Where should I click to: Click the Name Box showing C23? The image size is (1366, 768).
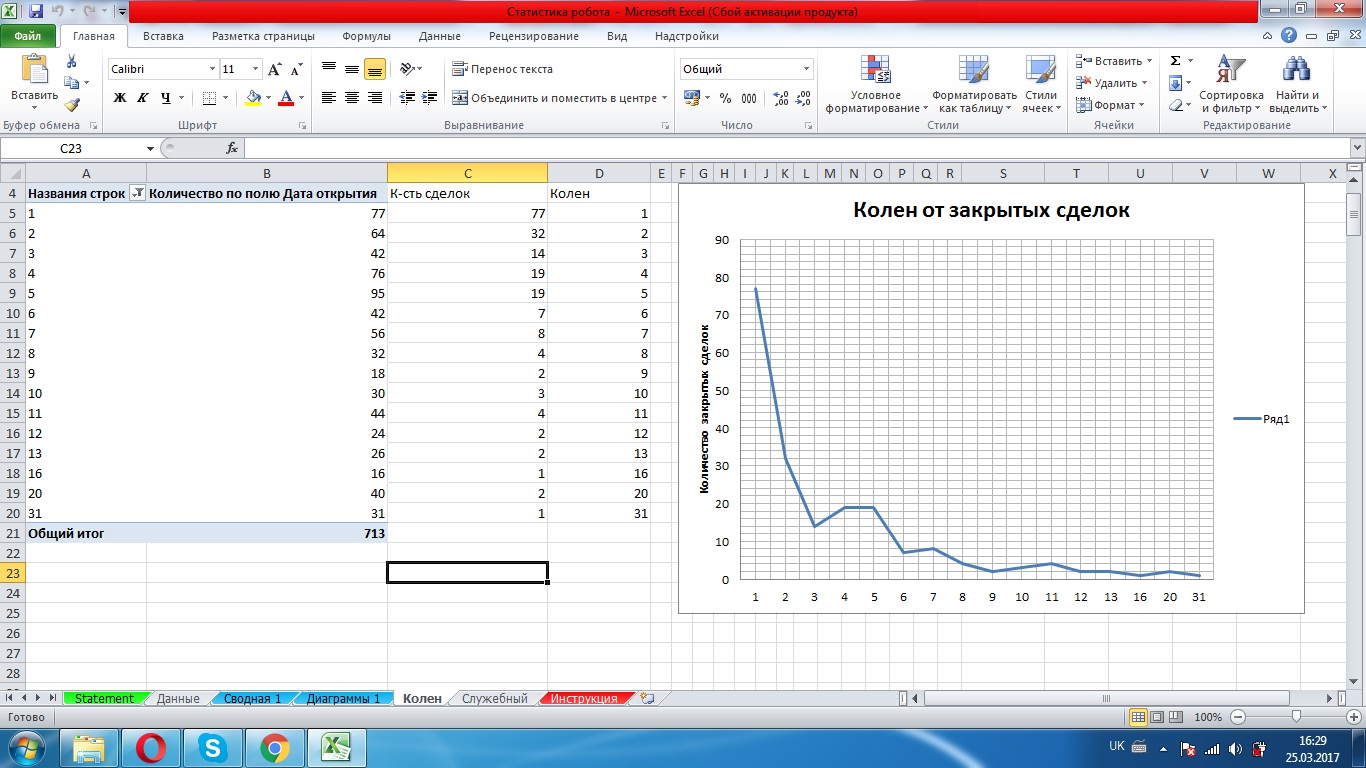click(x=70, y=148)
